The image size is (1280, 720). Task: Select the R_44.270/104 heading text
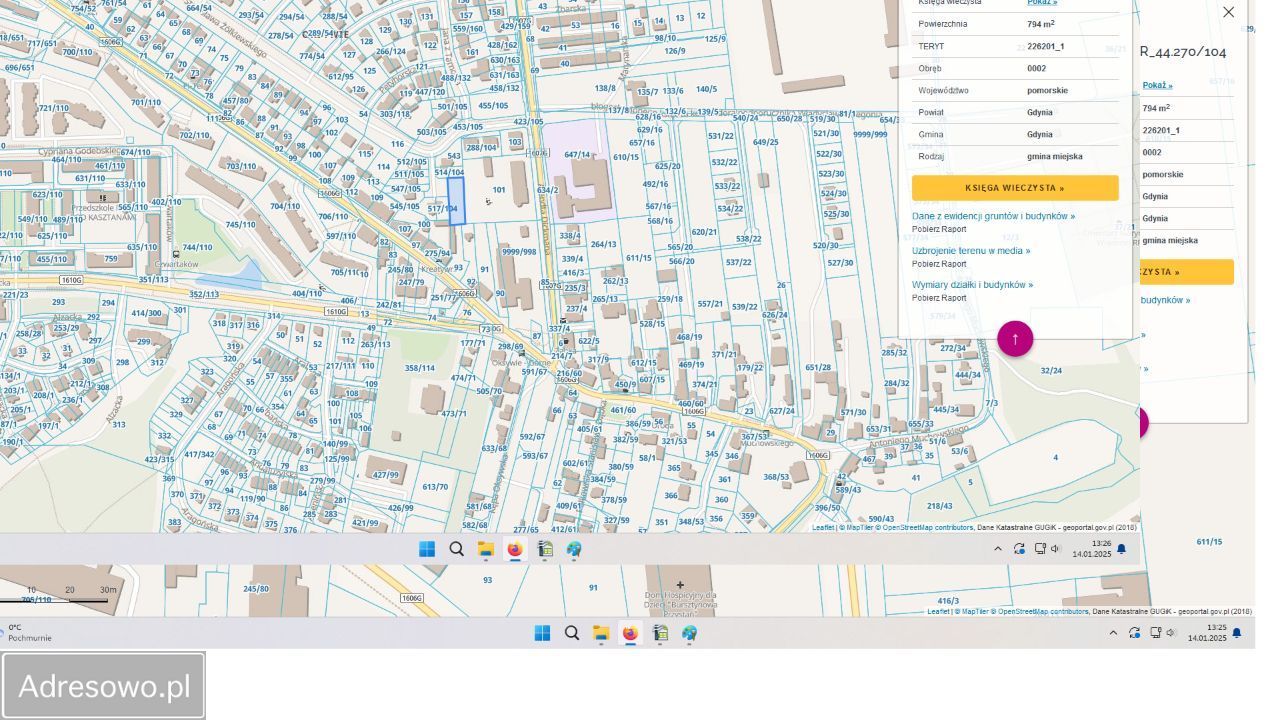[1183, 52]
